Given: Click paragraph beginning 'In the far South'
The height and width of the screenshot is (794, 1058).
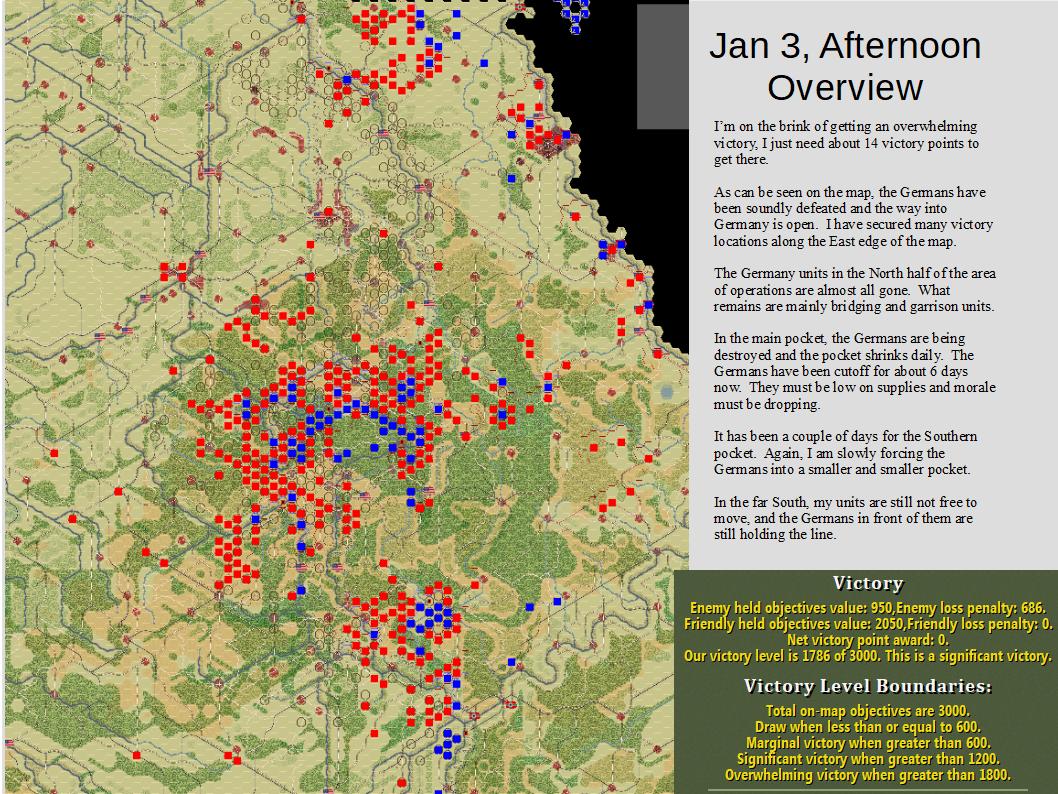Looking at the screenshot, I should point(845,518).
